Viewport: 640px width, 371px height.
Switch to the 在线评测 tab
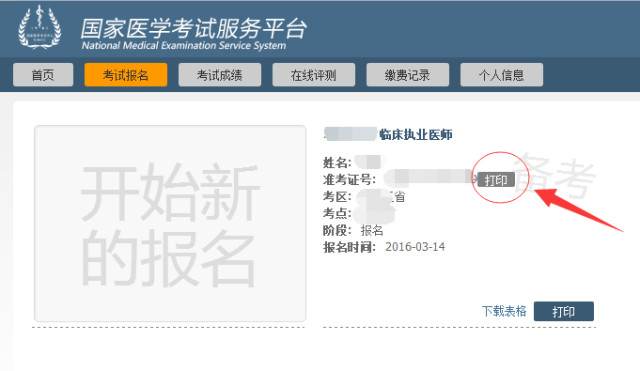(313, 75)
